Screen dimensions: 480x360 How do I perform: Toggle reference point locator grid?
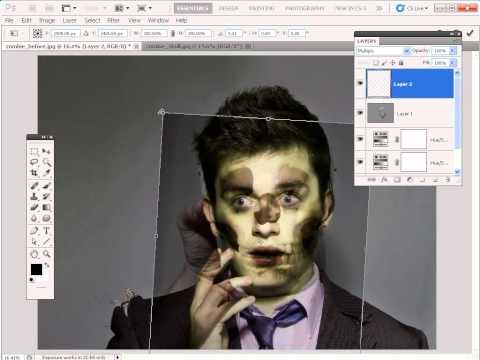tap(37, 33)
